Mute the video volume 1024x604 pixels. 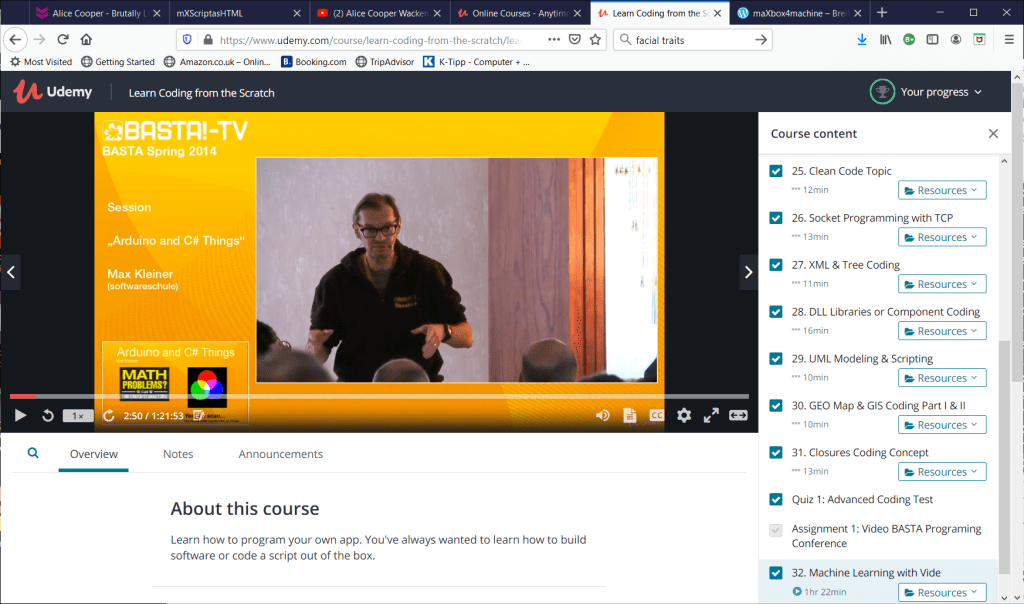coord(603,415)
